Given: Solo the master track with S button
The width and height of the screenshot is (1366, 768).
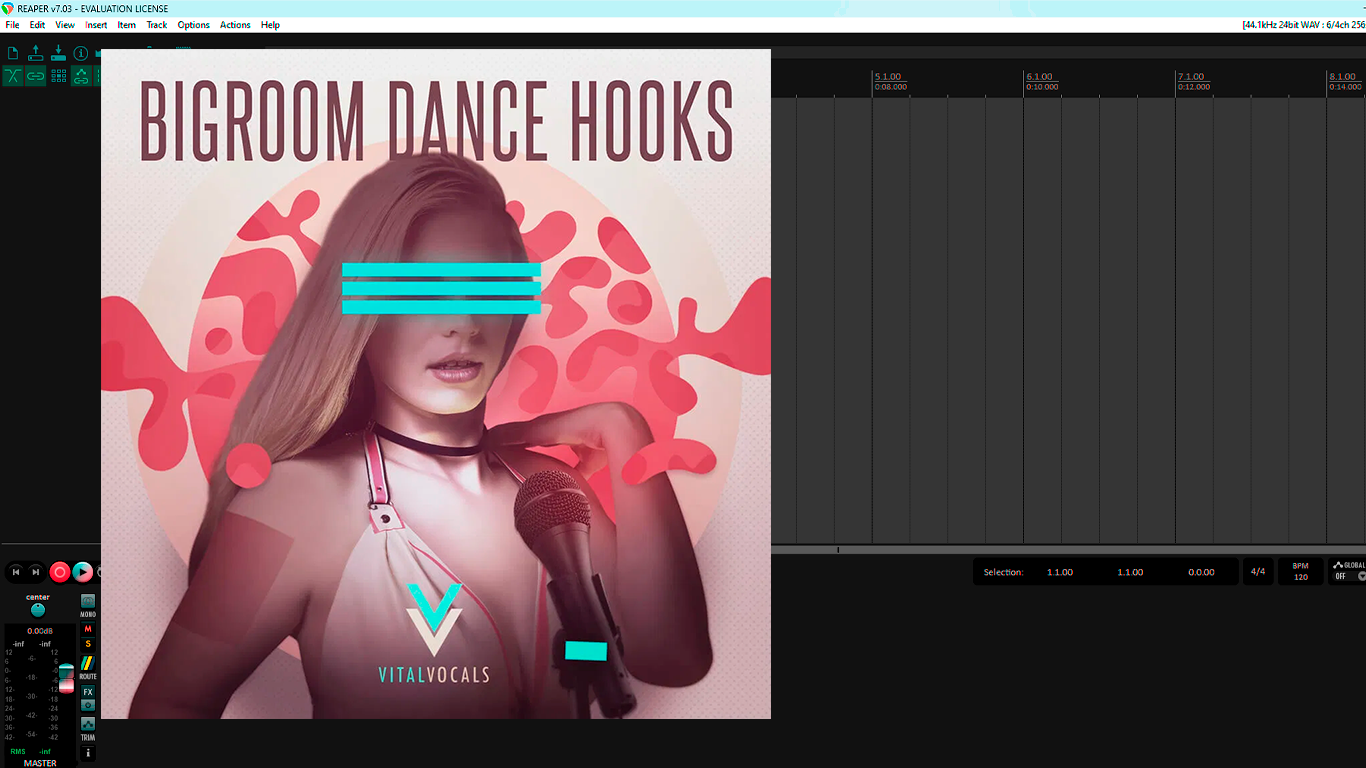Looking at the screenshot, I should click(88, 643).
